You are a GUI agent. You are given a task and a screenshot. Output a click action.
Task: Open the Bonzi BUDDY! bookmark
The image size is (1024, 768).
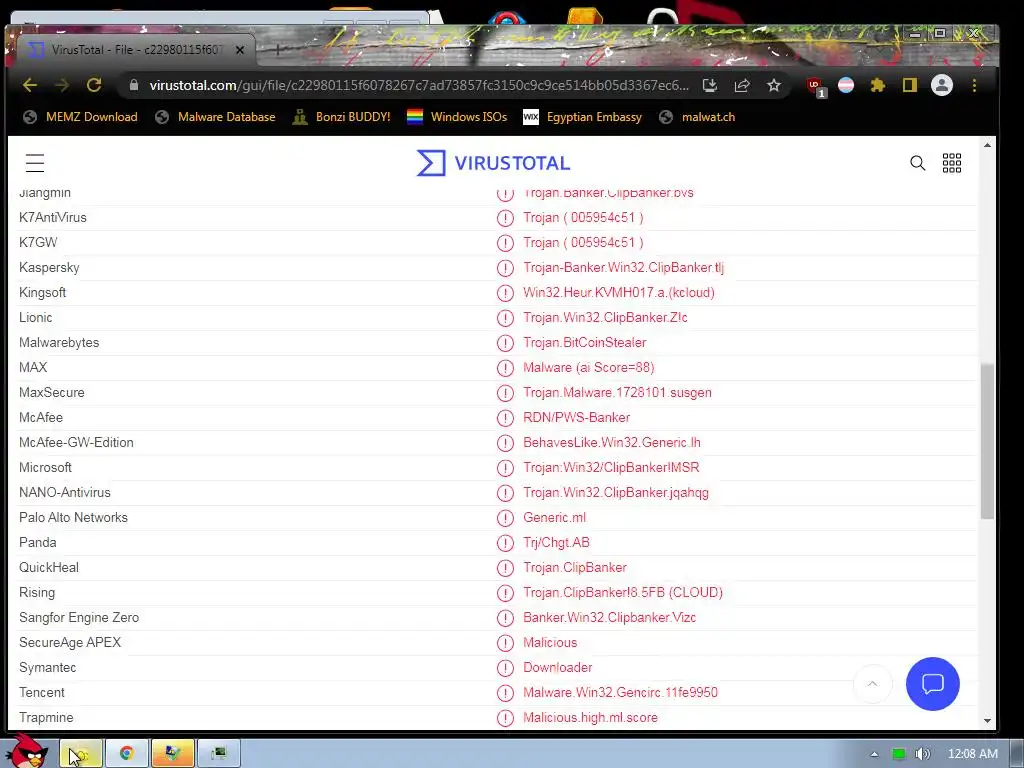click(x=342, y=117)
